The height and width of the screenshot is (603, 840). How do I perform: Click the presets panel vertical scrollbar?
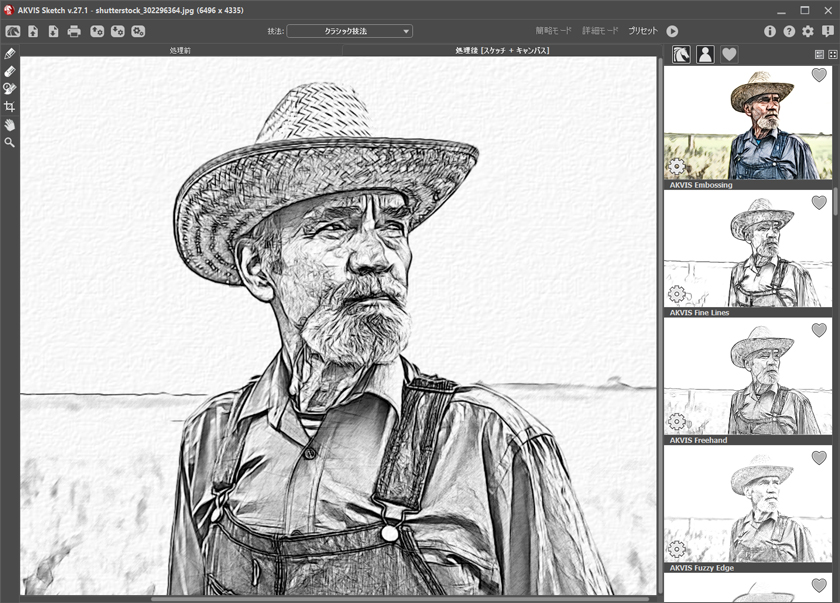pos(835,199)
